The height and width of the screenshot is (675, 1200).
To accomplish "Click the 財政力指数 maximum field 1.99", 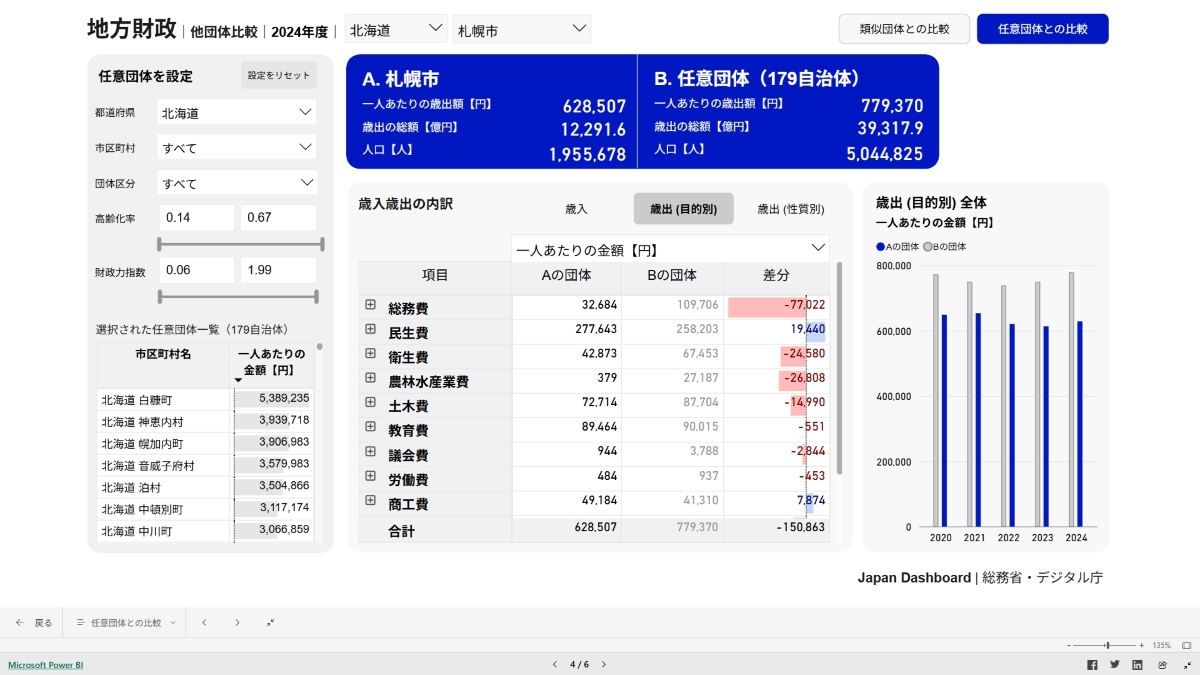I will tap(279, 270).
